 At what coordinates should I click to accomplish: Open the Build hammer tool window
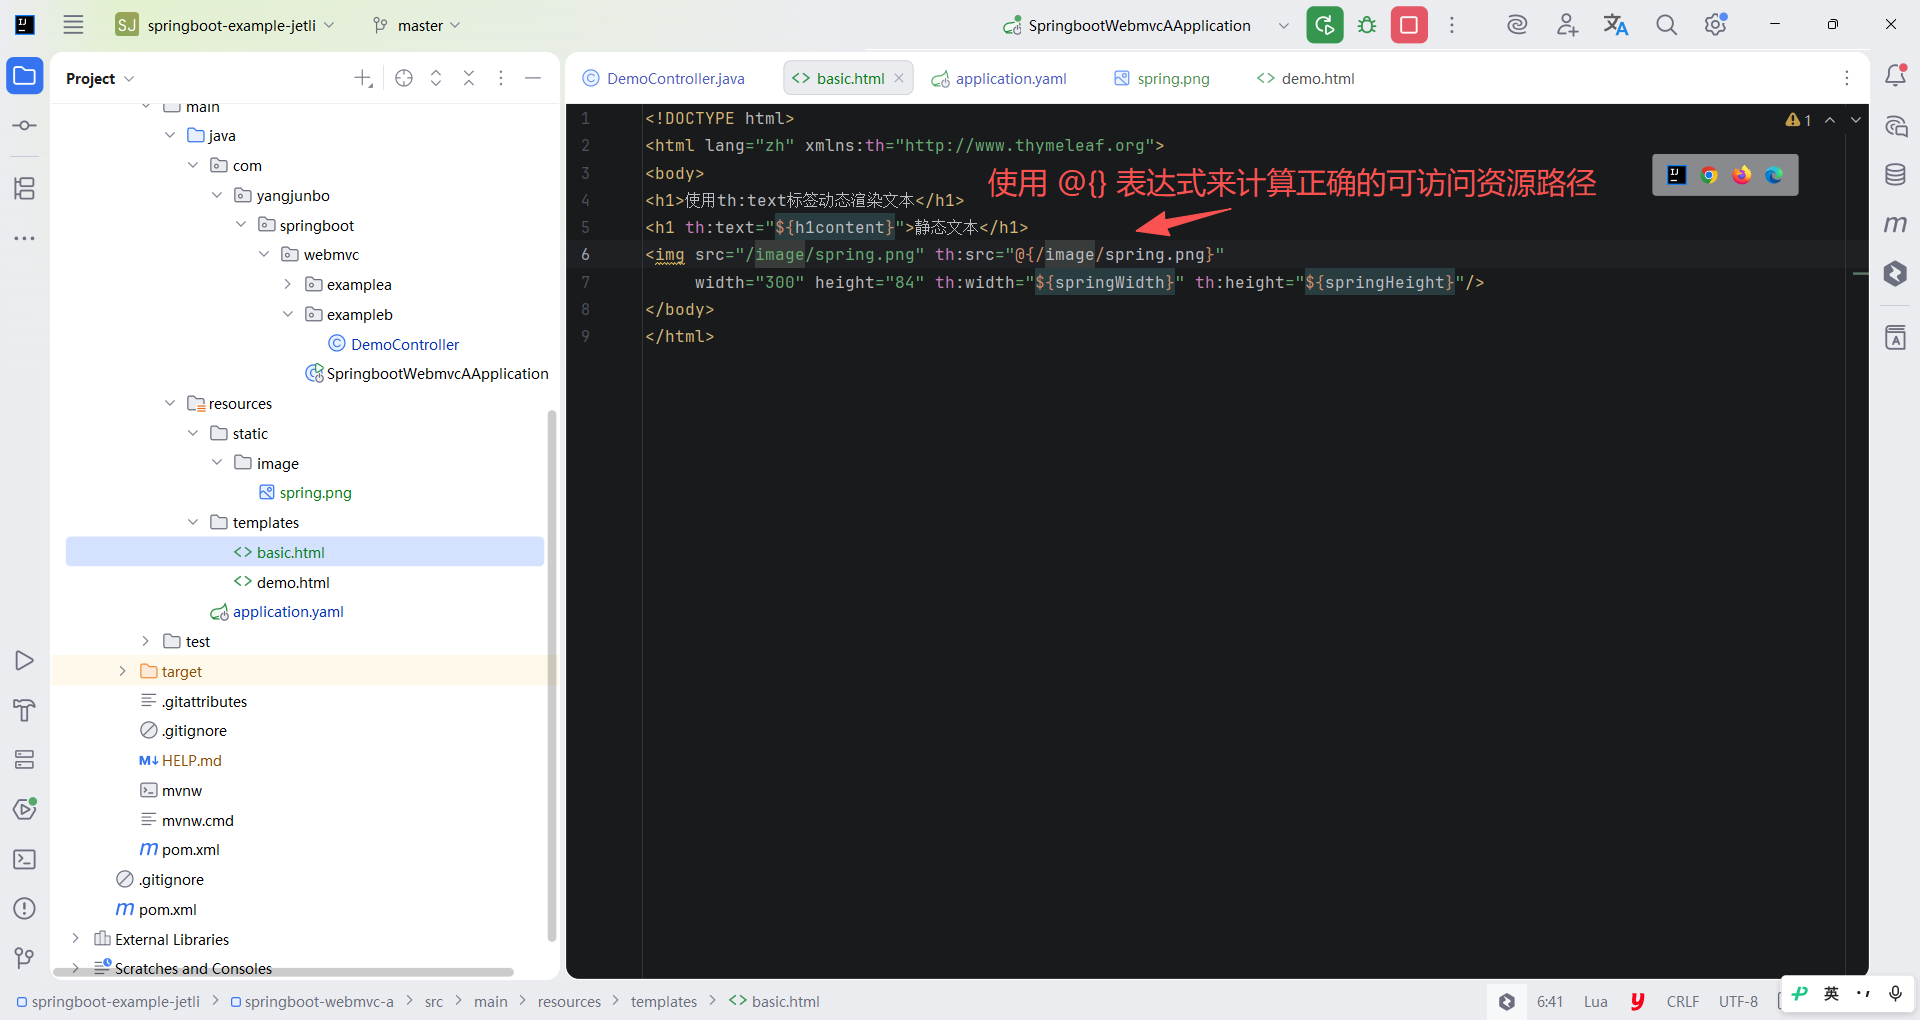[x=25, y=710]
